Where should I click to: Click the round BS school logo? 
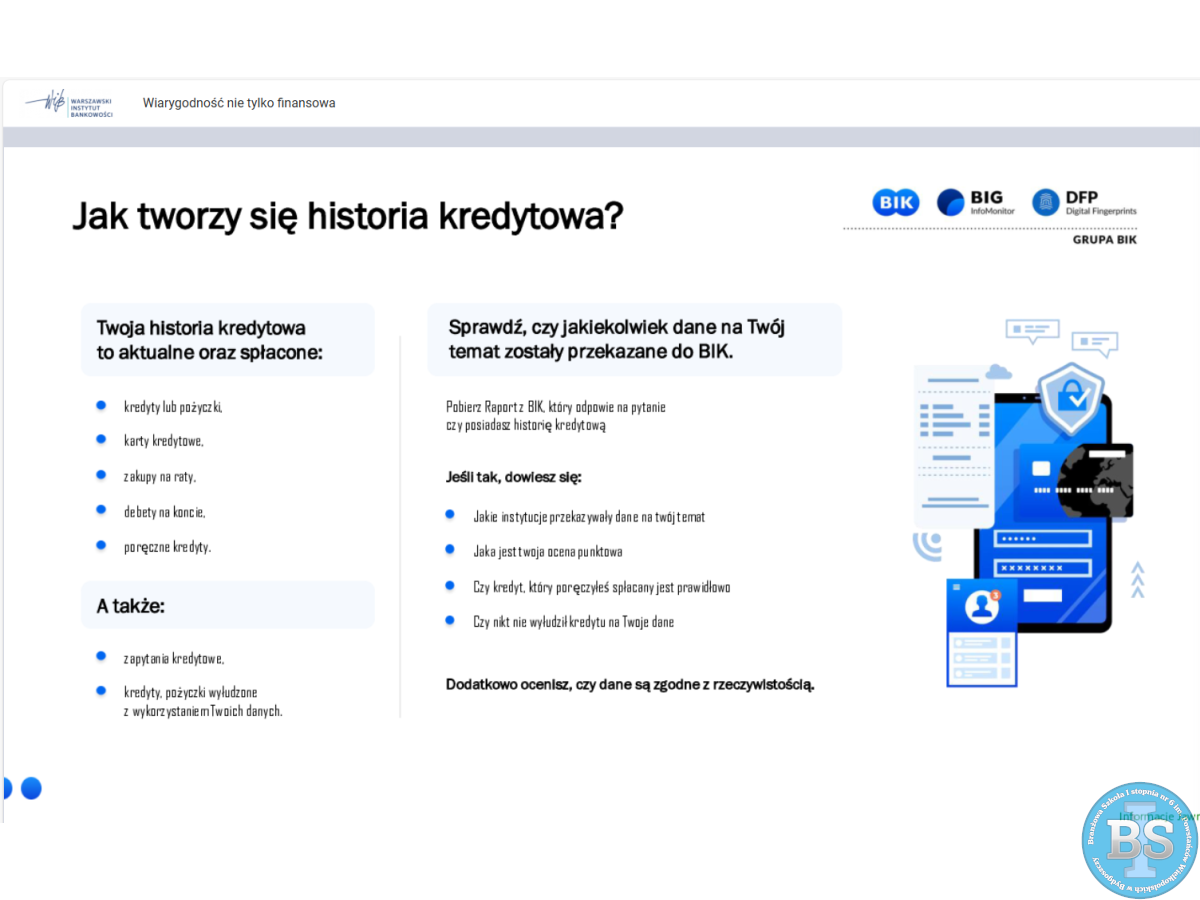pyautogui.click(x=1139, y=840)
